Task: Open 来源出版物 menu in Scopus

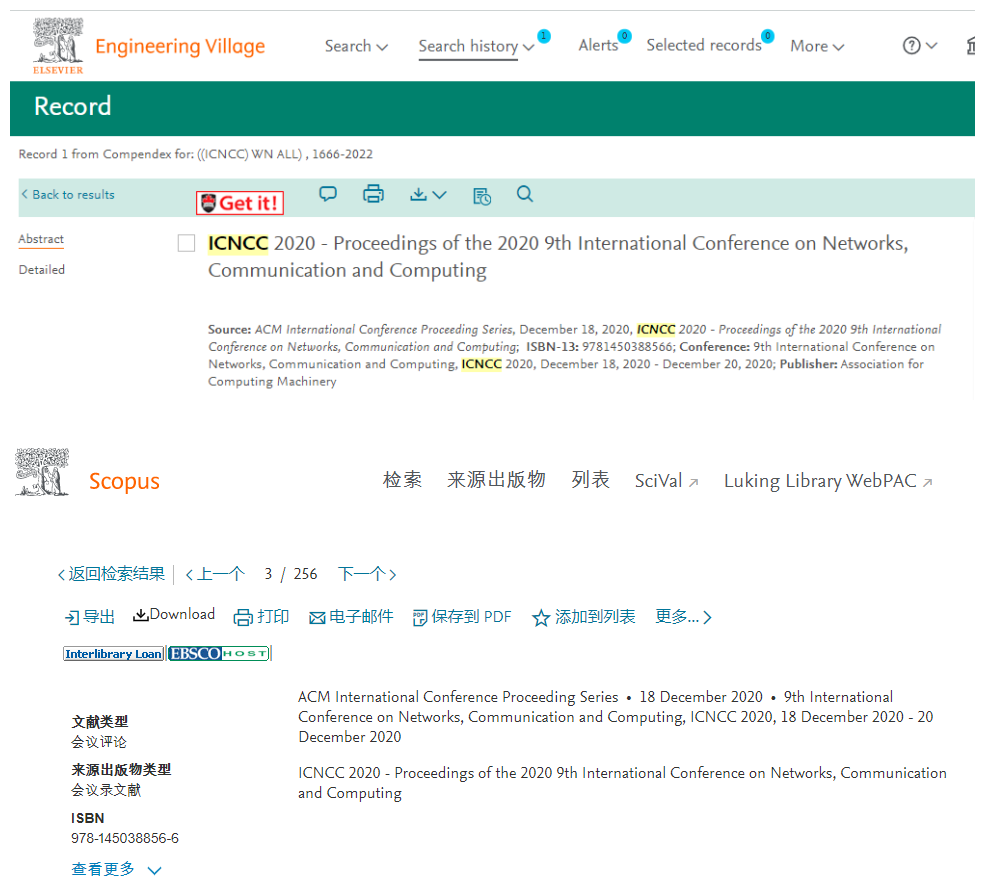Action: [496, 480]
